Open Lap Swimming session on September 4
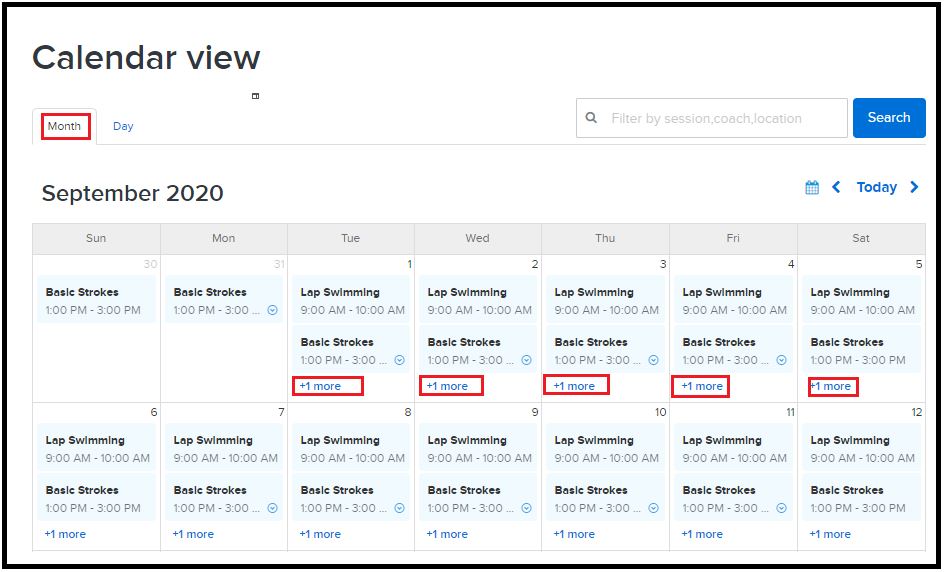945x572 pixels. point(733,300)
